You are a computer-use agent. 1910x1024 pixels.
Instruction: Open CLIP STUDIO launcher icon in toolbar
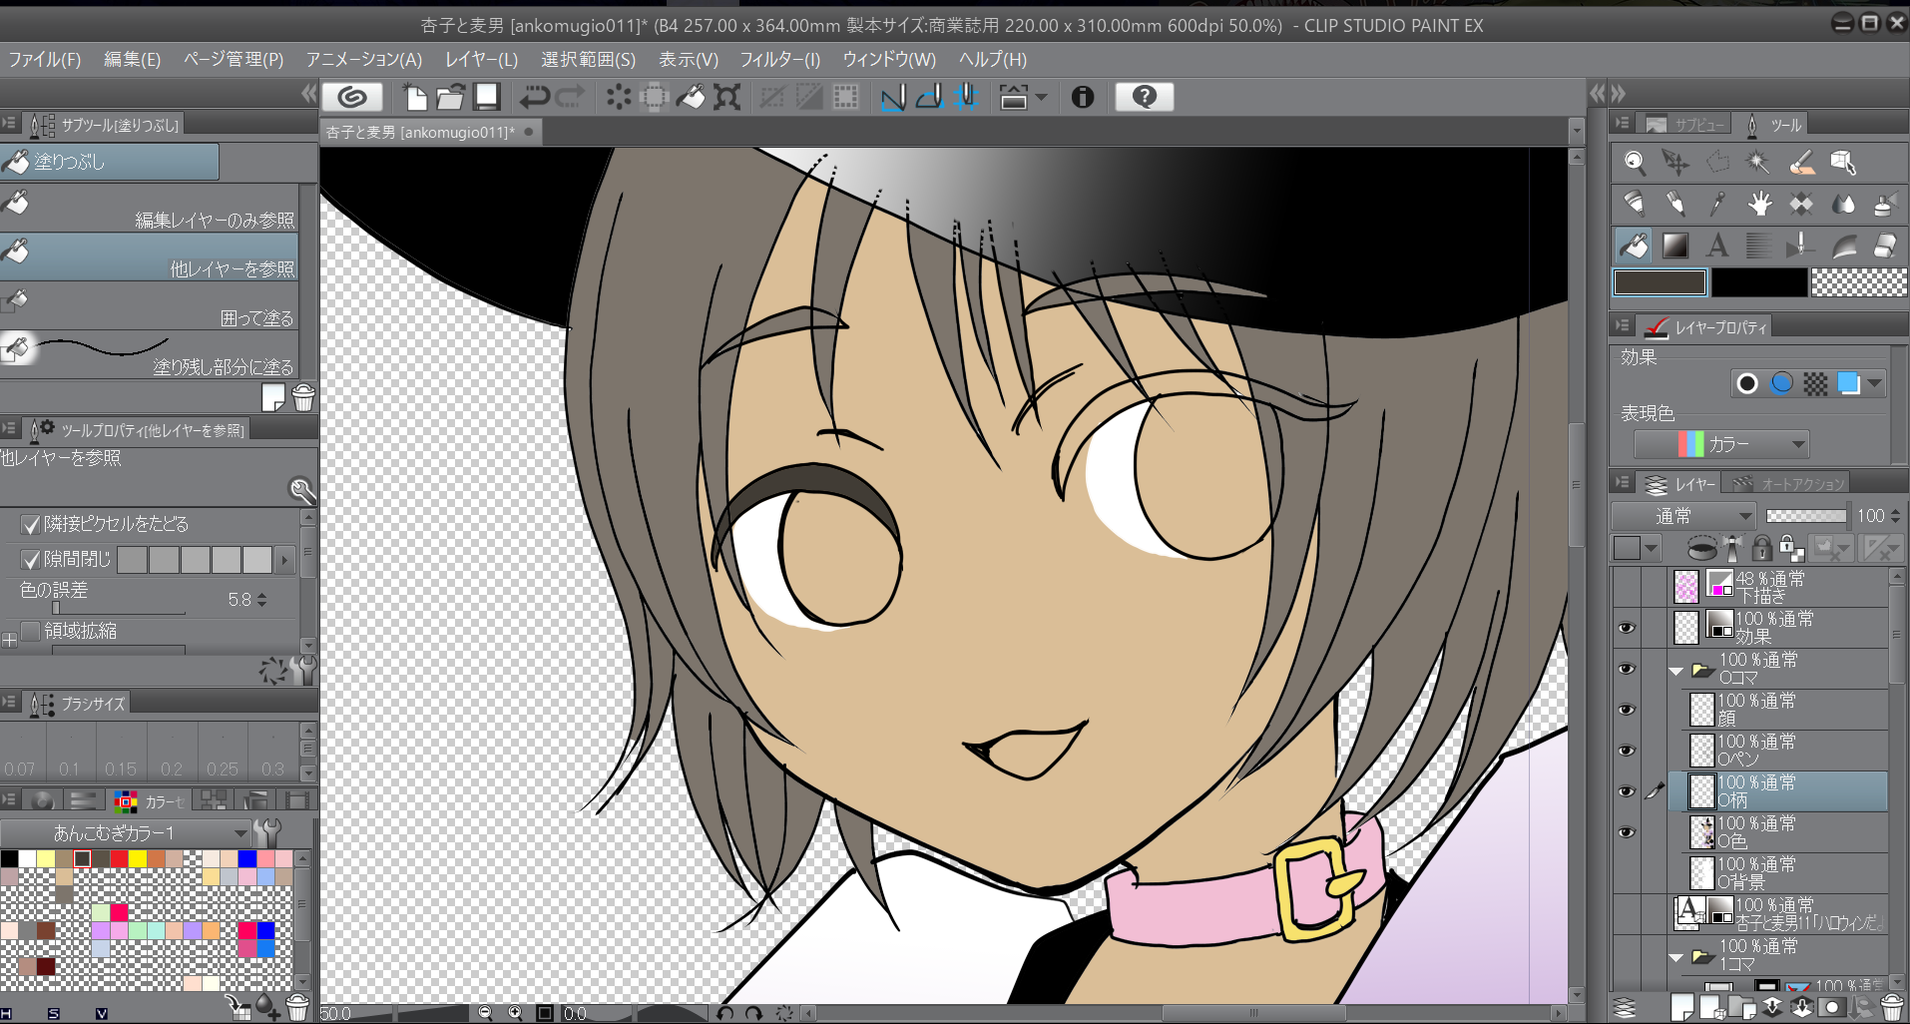pyautogui.click(x=352, y=97)
